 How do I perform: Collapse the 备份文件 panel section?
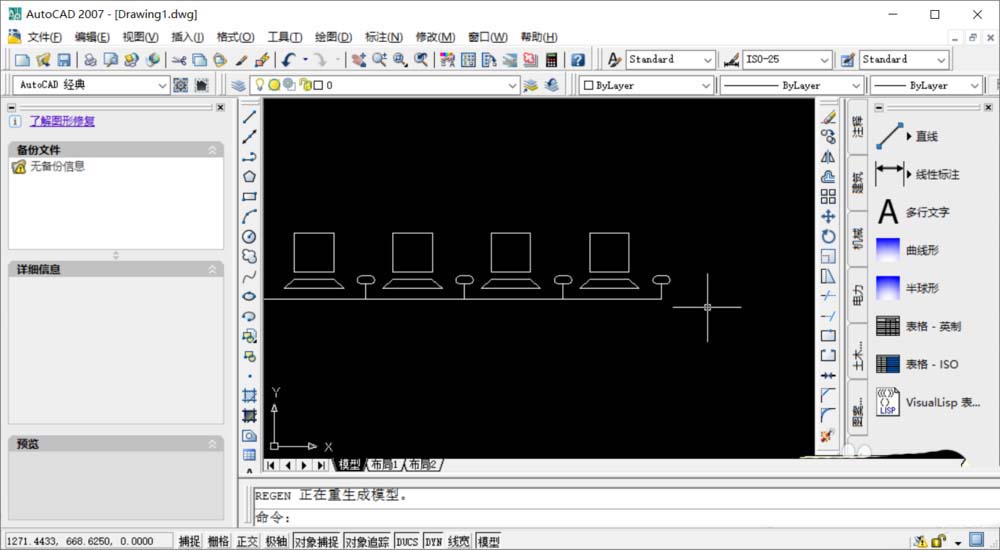(x=212, y=150)
